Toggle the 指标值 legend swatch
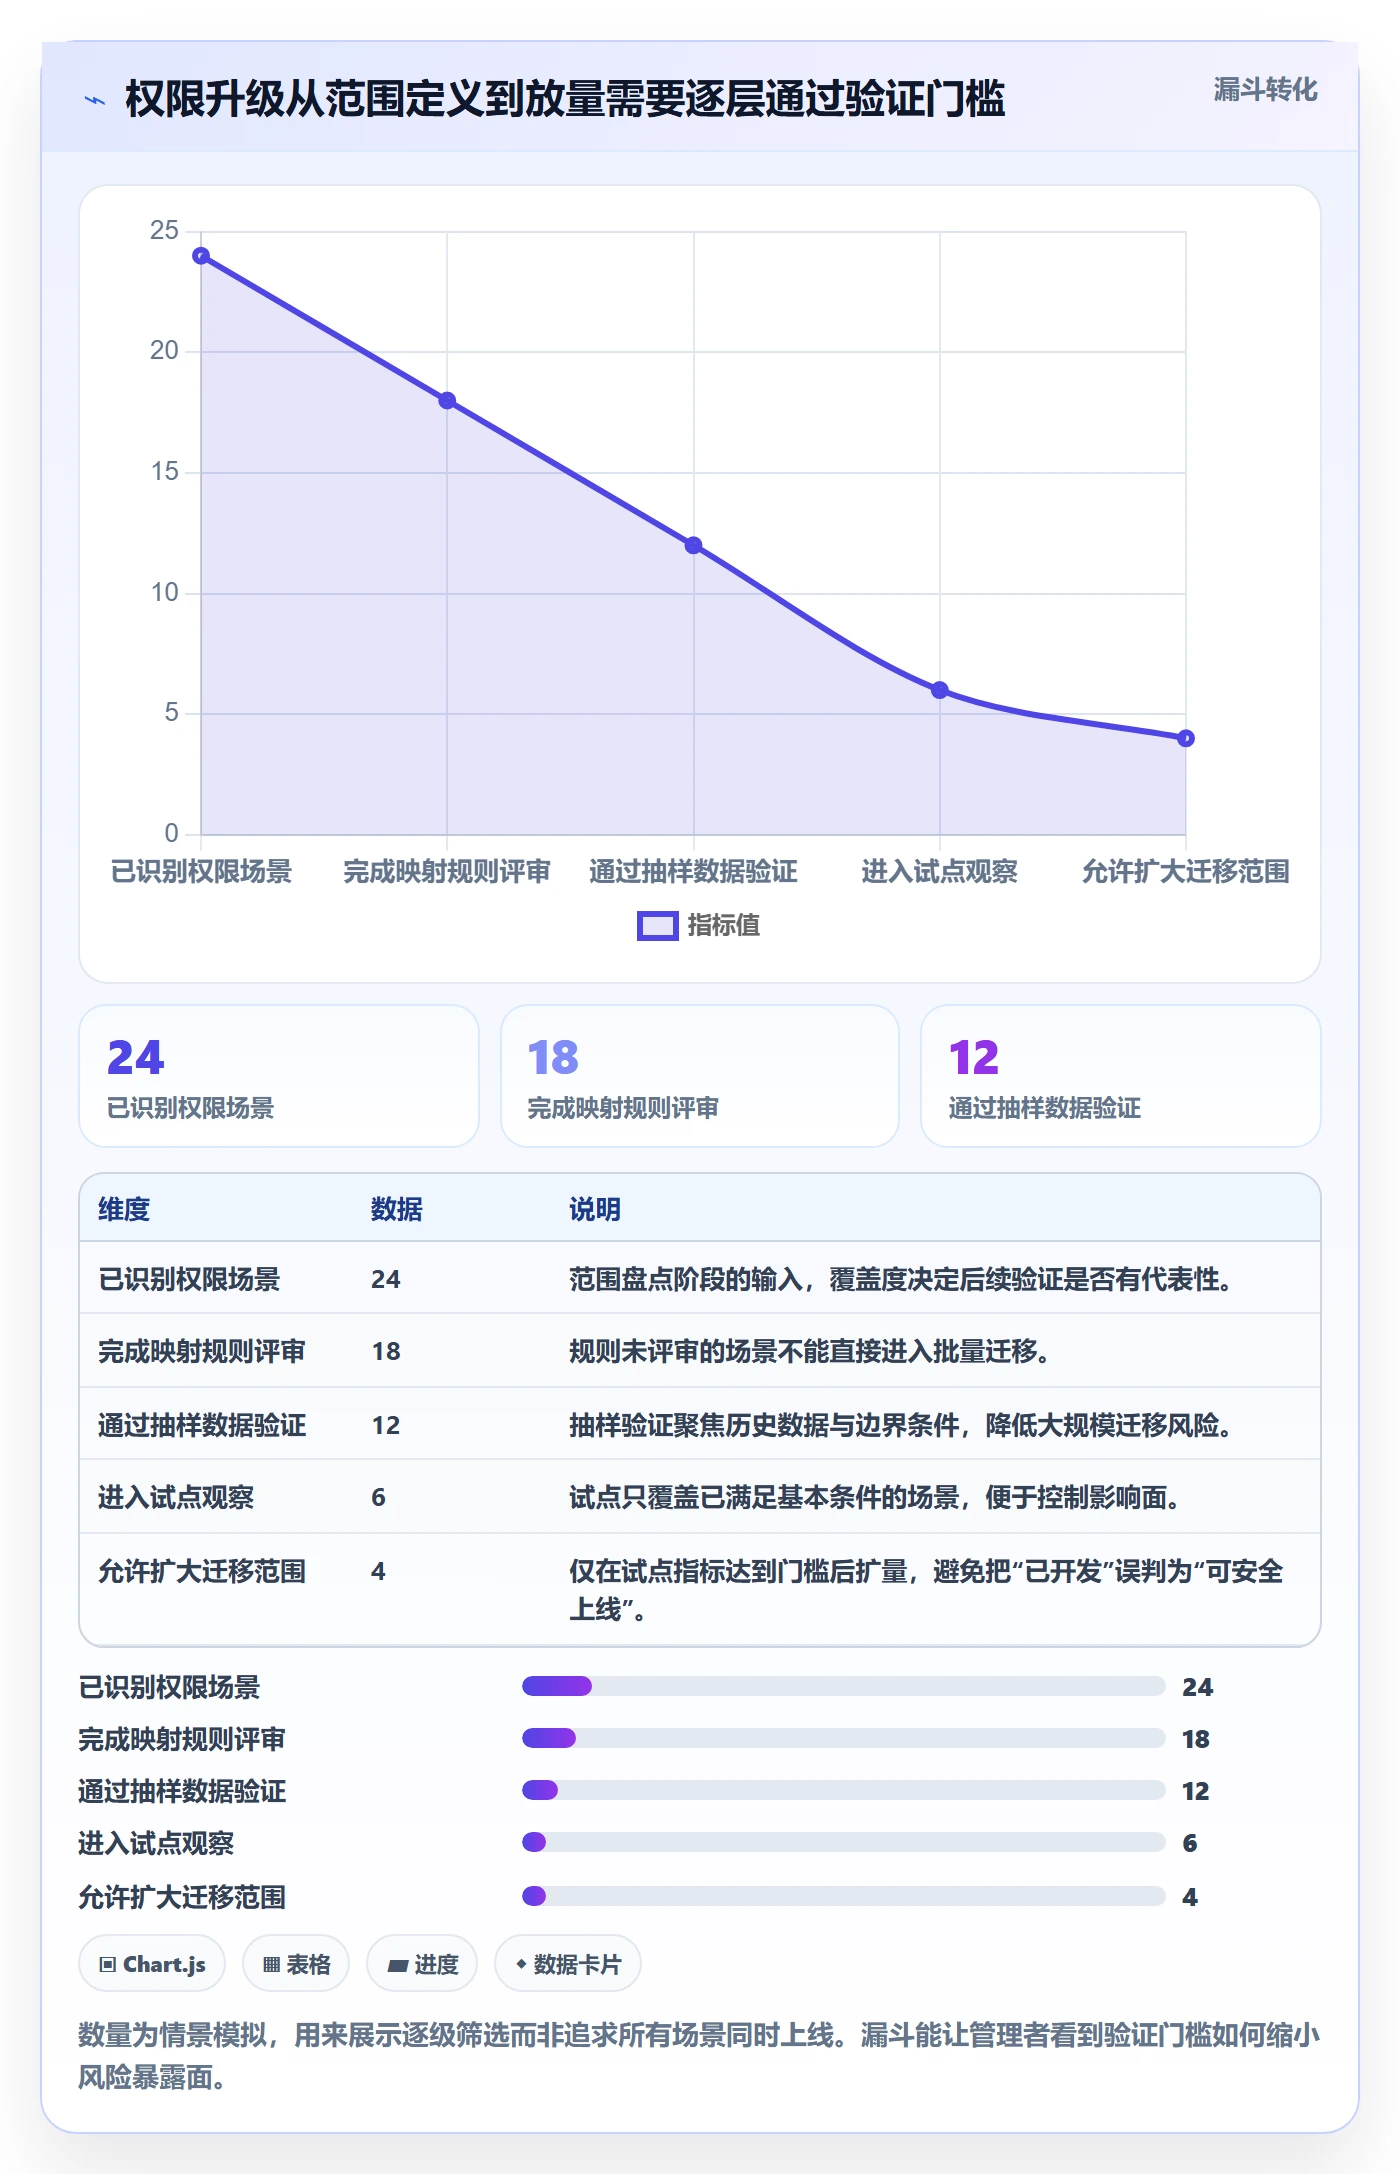Screen dimensions: 1400x2174 point(657,926)
